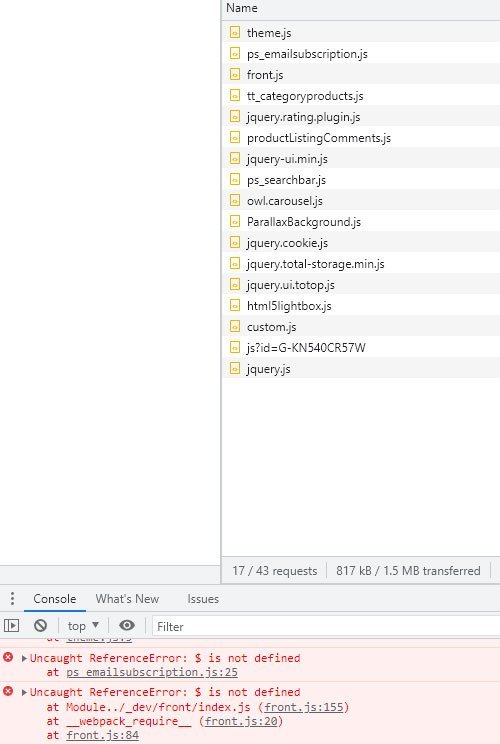Click the script icon next to productListingComments.js
The height and width of the screenshot is (744, 500).
point(234,137)
